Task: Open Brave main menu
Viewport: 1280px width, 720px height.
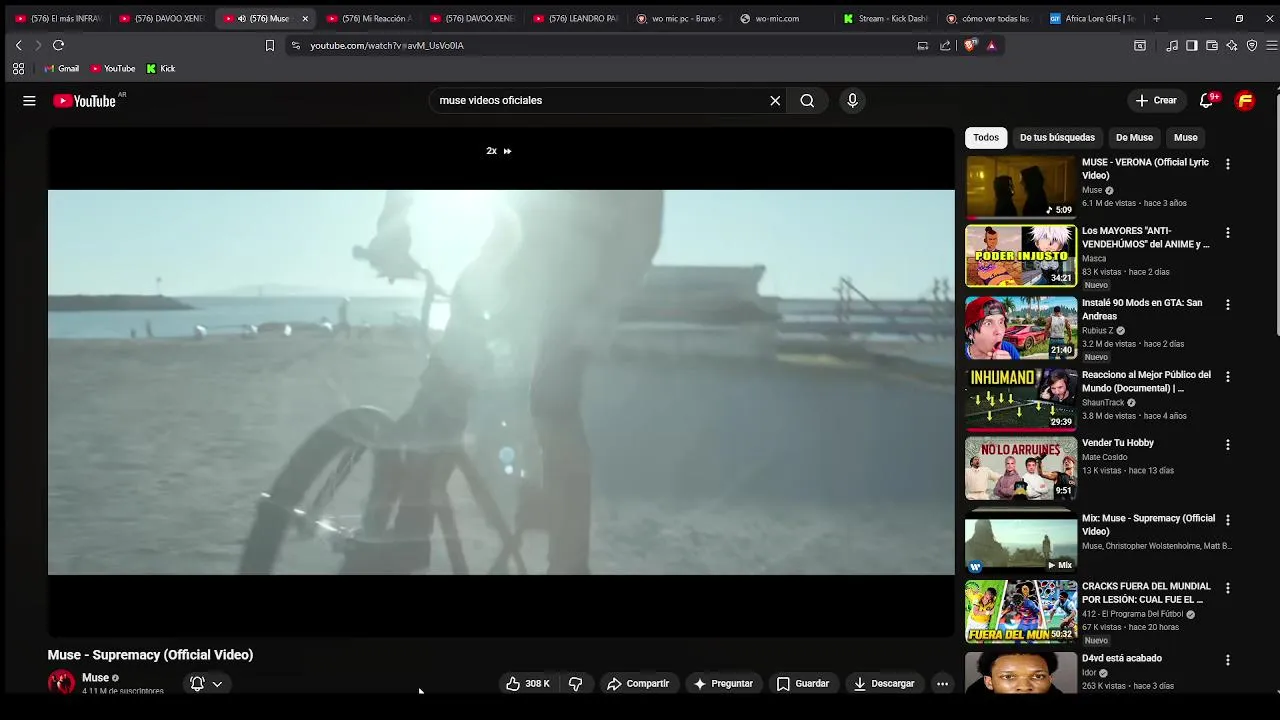Action: point(1272,45)
